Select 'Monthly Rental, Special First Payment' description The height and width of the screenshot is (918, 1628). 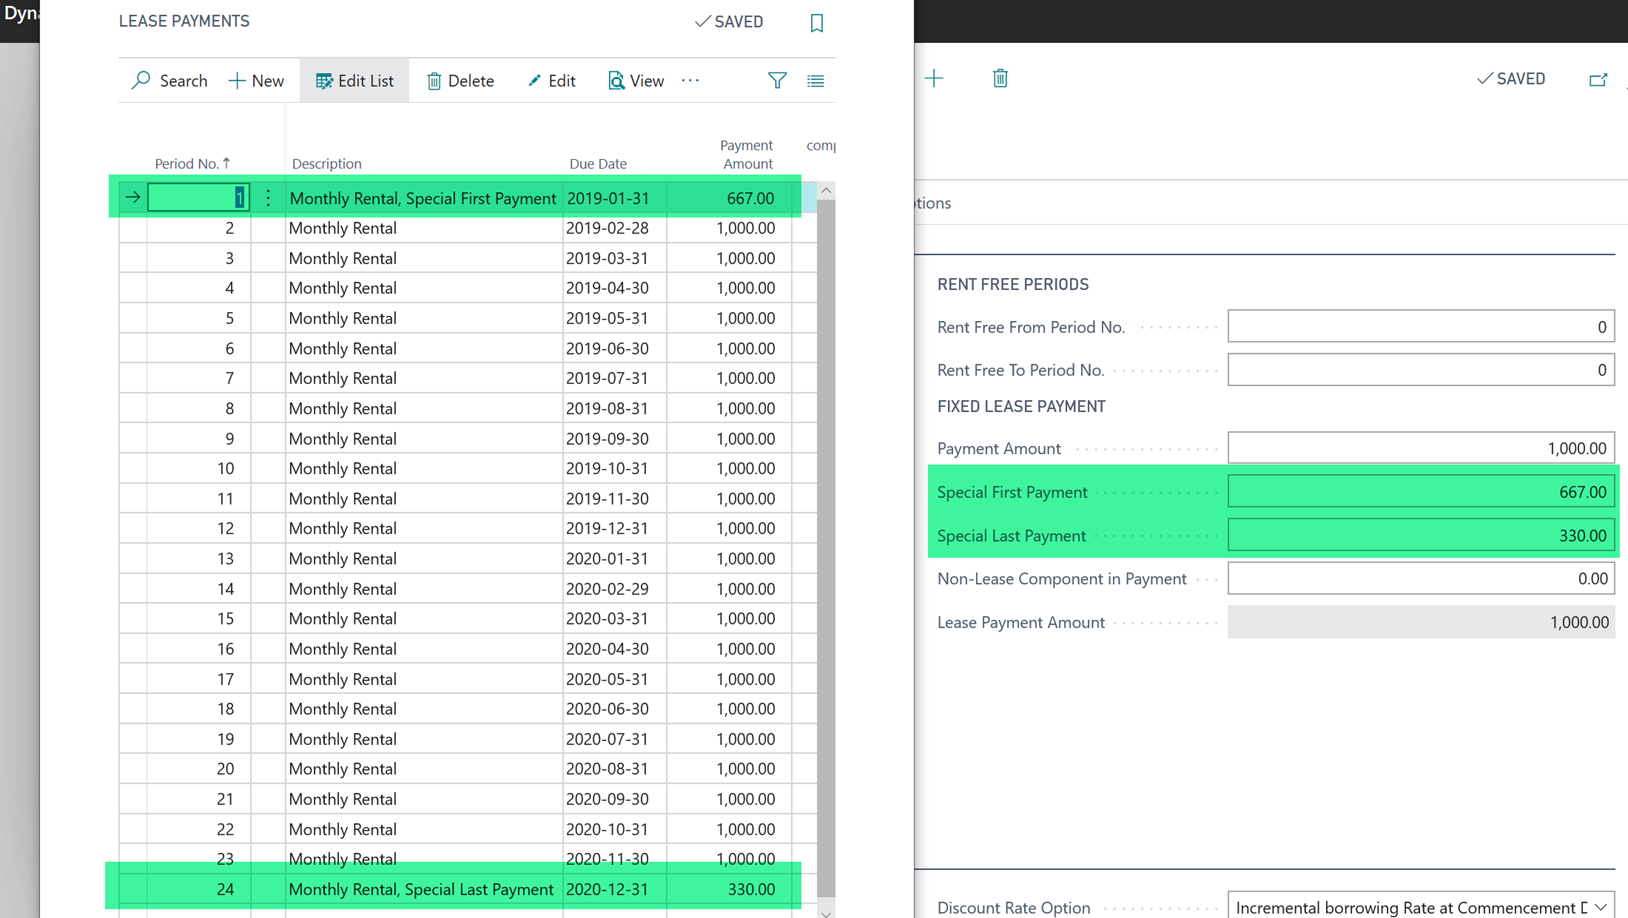pyautogui.click(x=423, y=198)
